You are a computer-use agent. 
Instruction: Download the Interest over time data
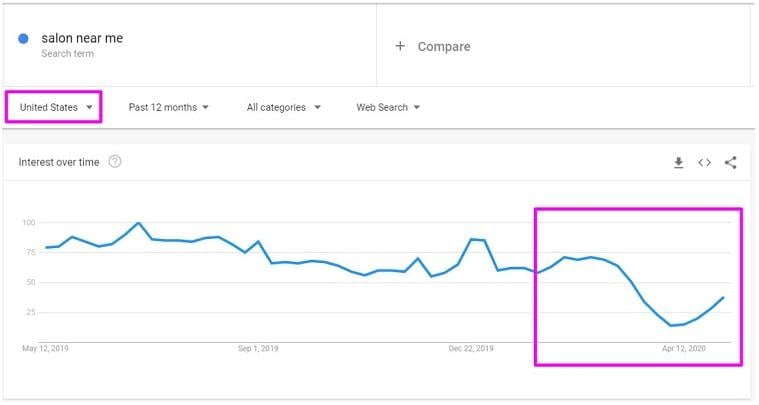pyautogui.click(x=679, y=163)
